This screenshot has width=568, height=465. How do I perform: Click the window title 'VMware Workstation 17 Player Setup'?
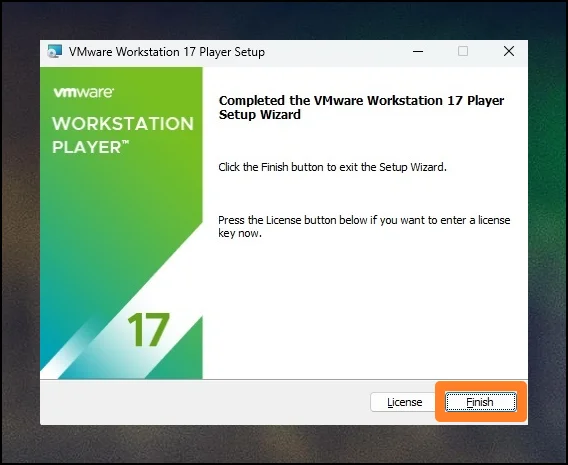pyautogui.click(x=167, y=52)
